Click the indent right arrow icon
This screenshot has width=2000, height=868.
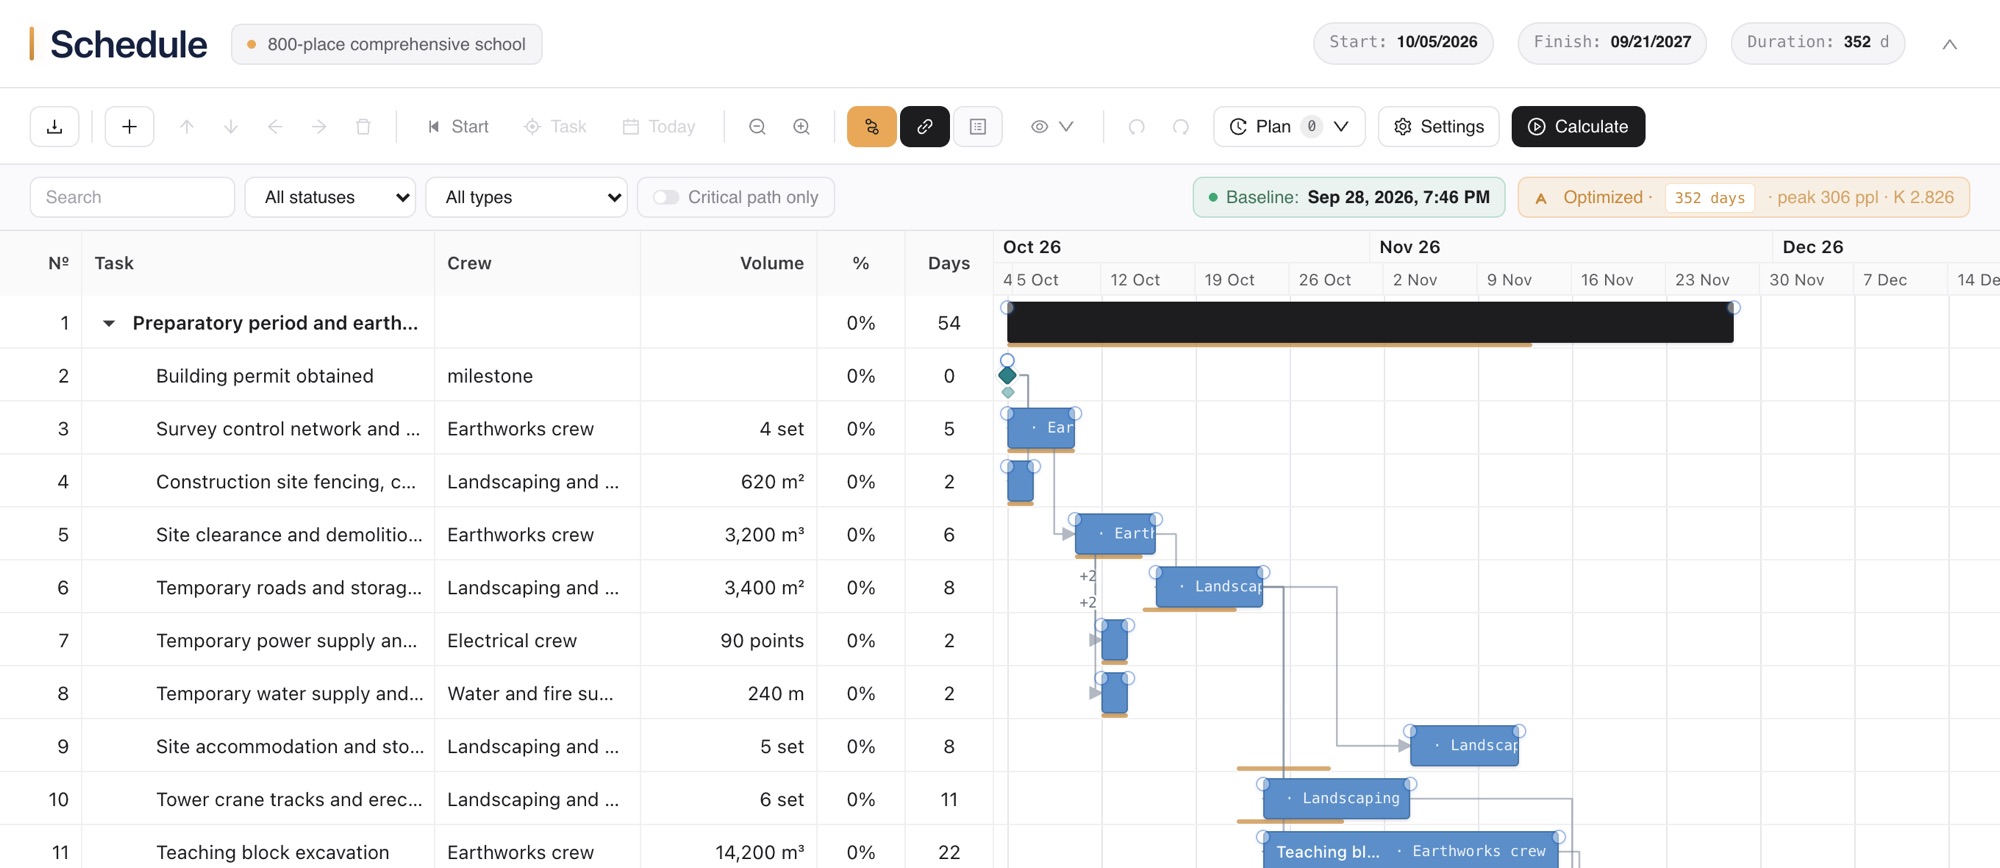pos(319,127)
